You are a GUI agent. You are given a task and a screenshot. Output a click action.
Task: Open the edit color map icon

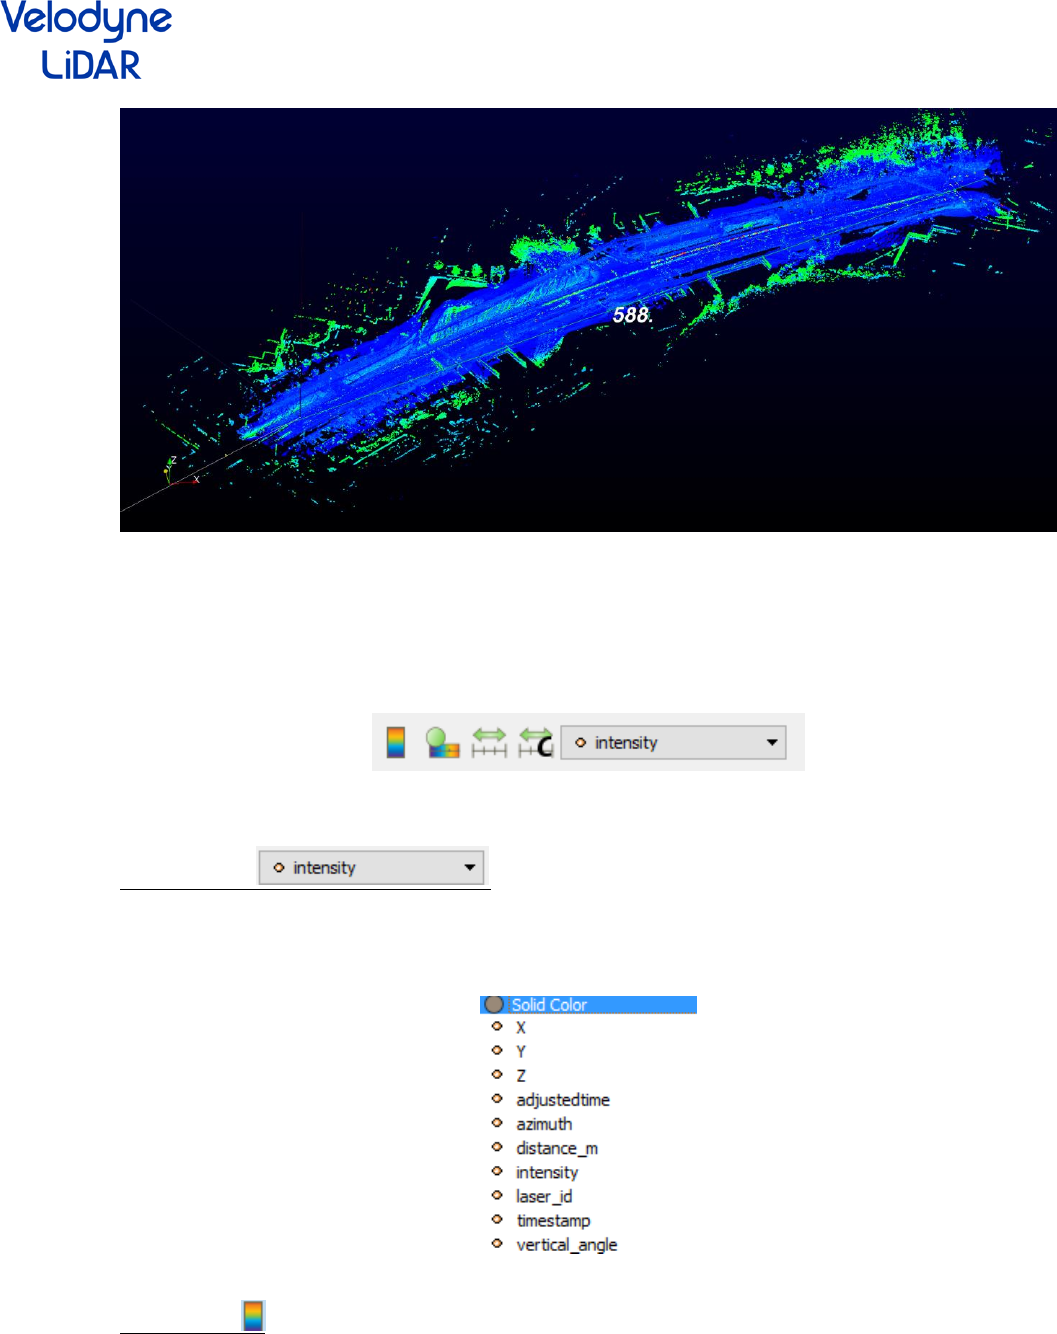tap(442, 742)
